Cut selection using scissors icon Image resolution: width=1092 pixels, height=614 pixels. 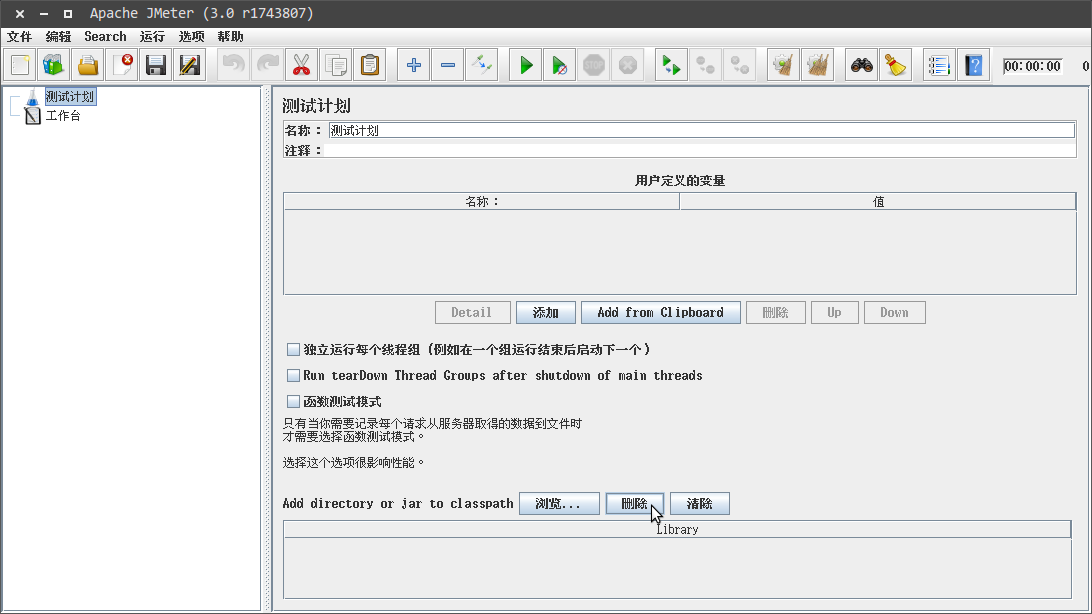click(301, 65)
